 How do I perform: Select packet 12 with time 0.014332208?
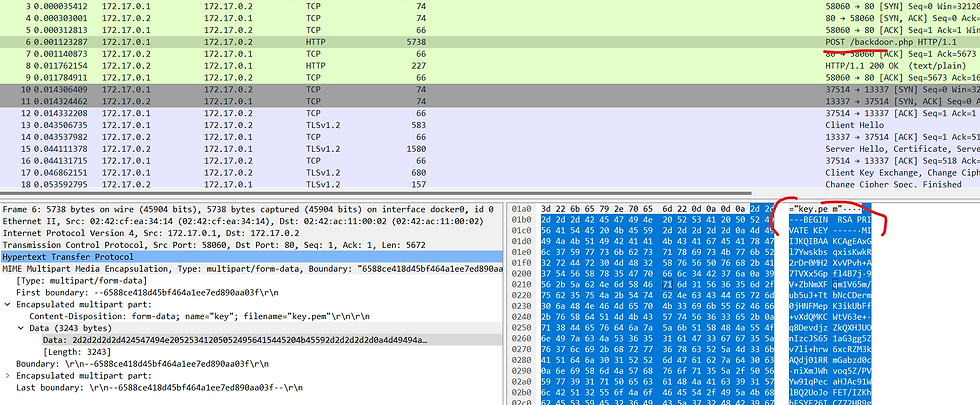[490, 113]
